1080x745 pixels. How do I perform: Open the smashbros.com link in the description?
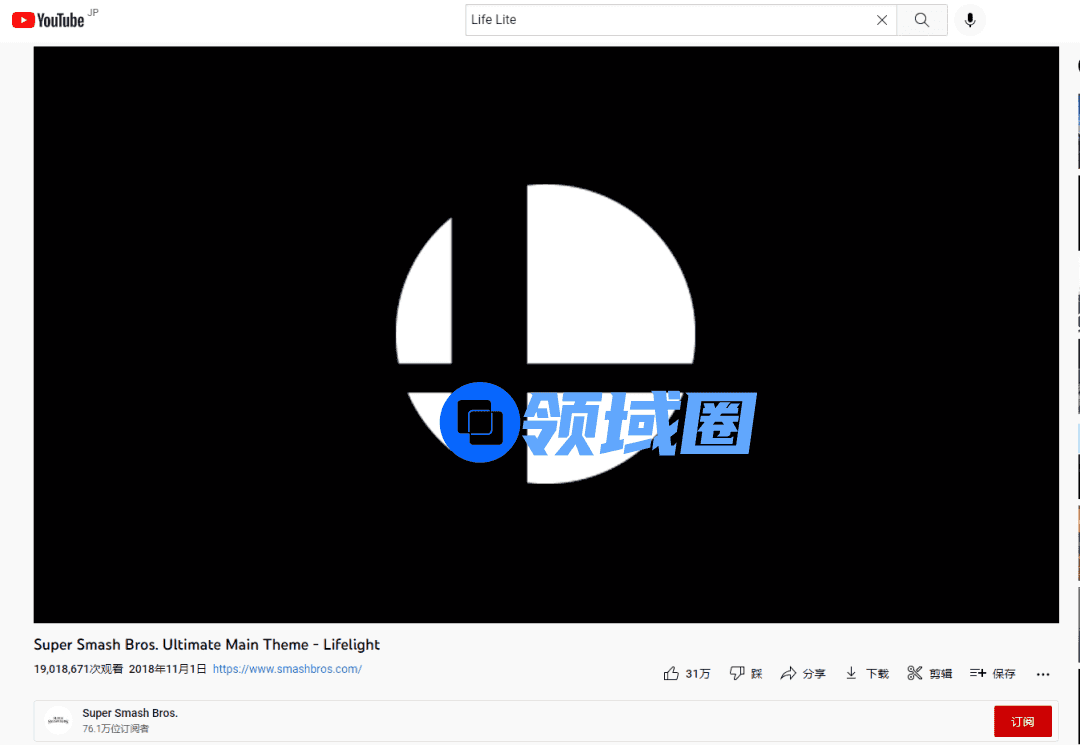pyautogui.click(x=287, y=669)
